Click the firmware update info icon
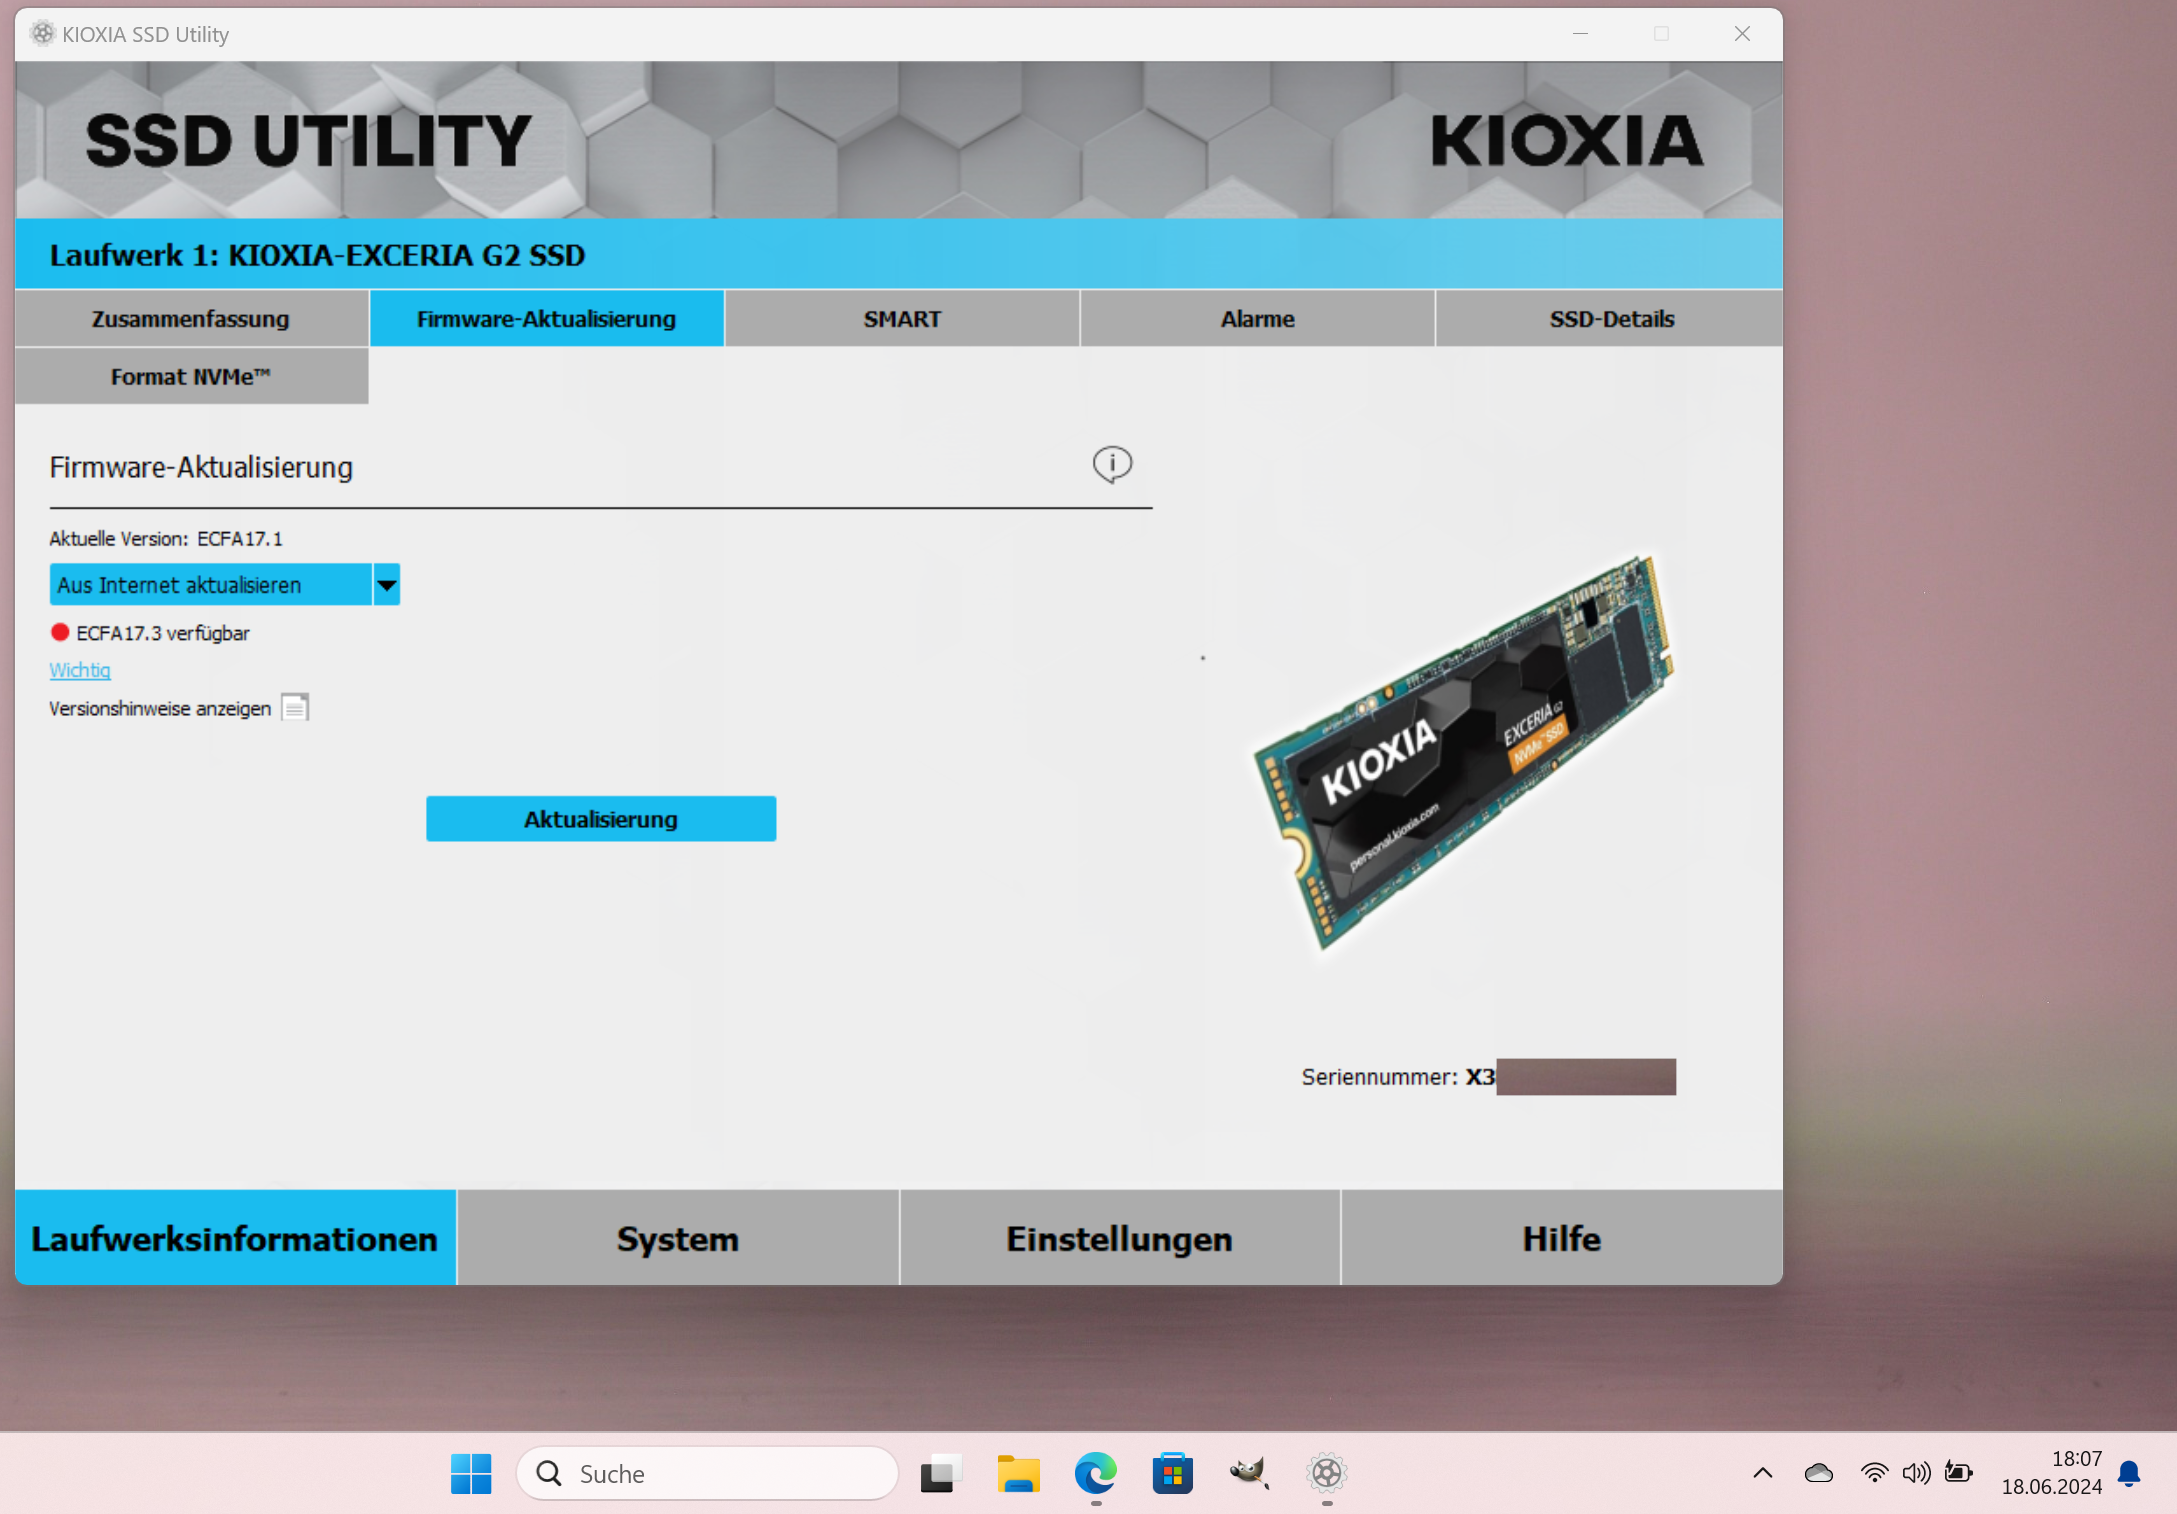Screen dimensions: 2177x1514 (1112, 464)
